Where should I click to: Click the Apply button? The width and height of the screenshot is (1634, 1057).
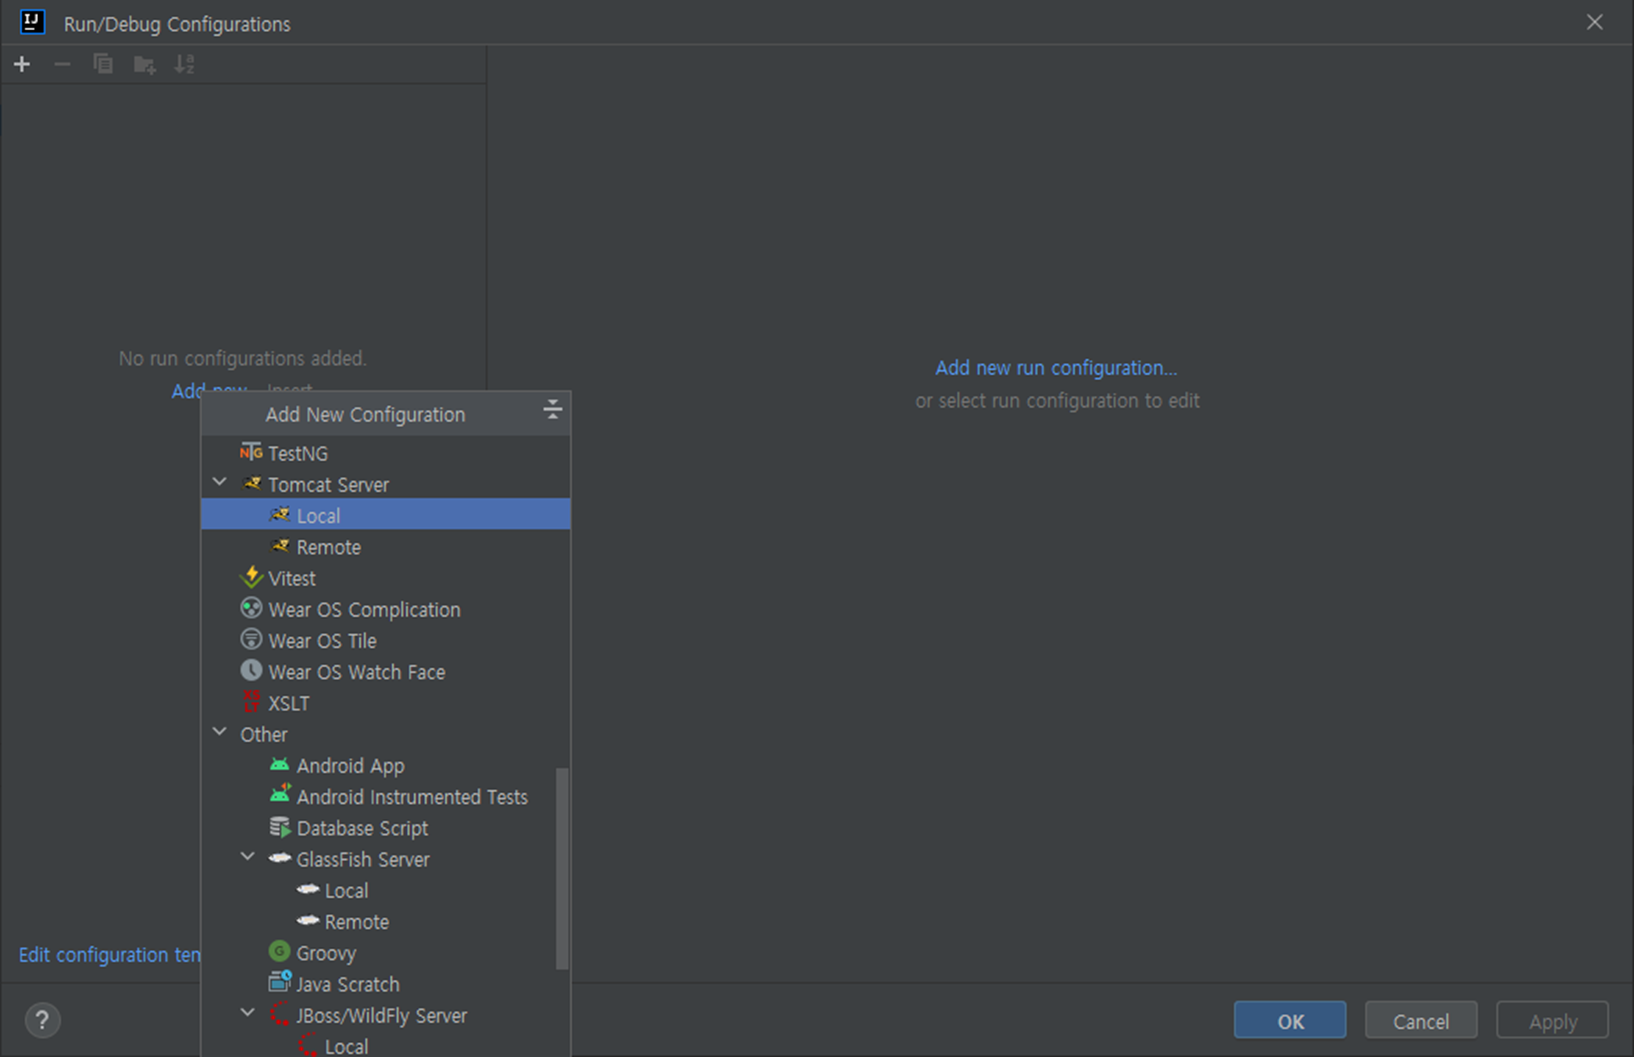coord(1552,1021)
